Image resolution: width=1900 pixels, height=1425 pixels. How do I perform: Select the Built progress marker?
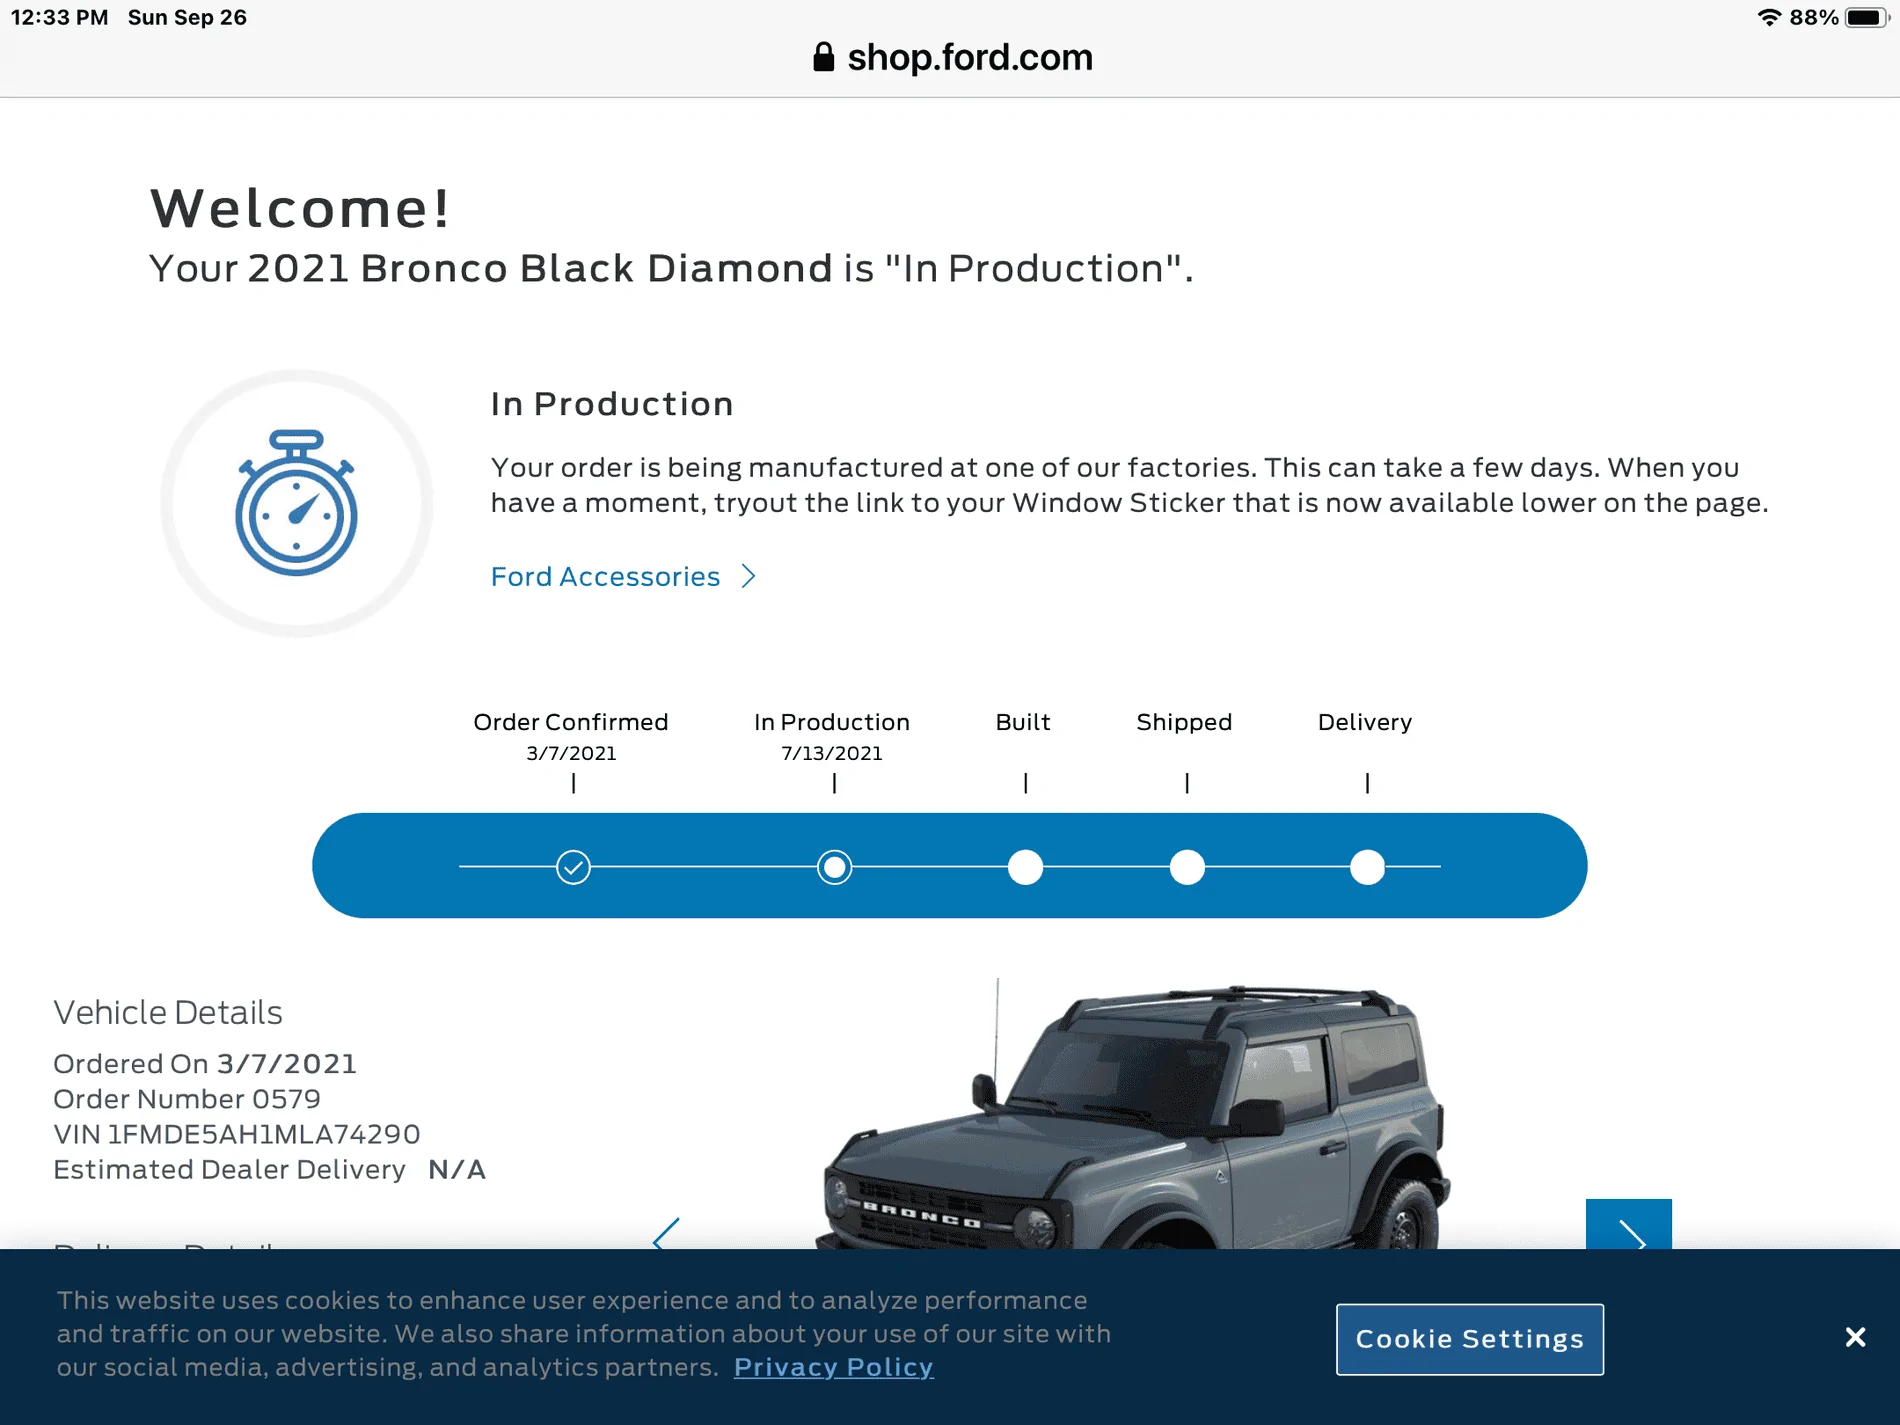[x=1025, y=867]
